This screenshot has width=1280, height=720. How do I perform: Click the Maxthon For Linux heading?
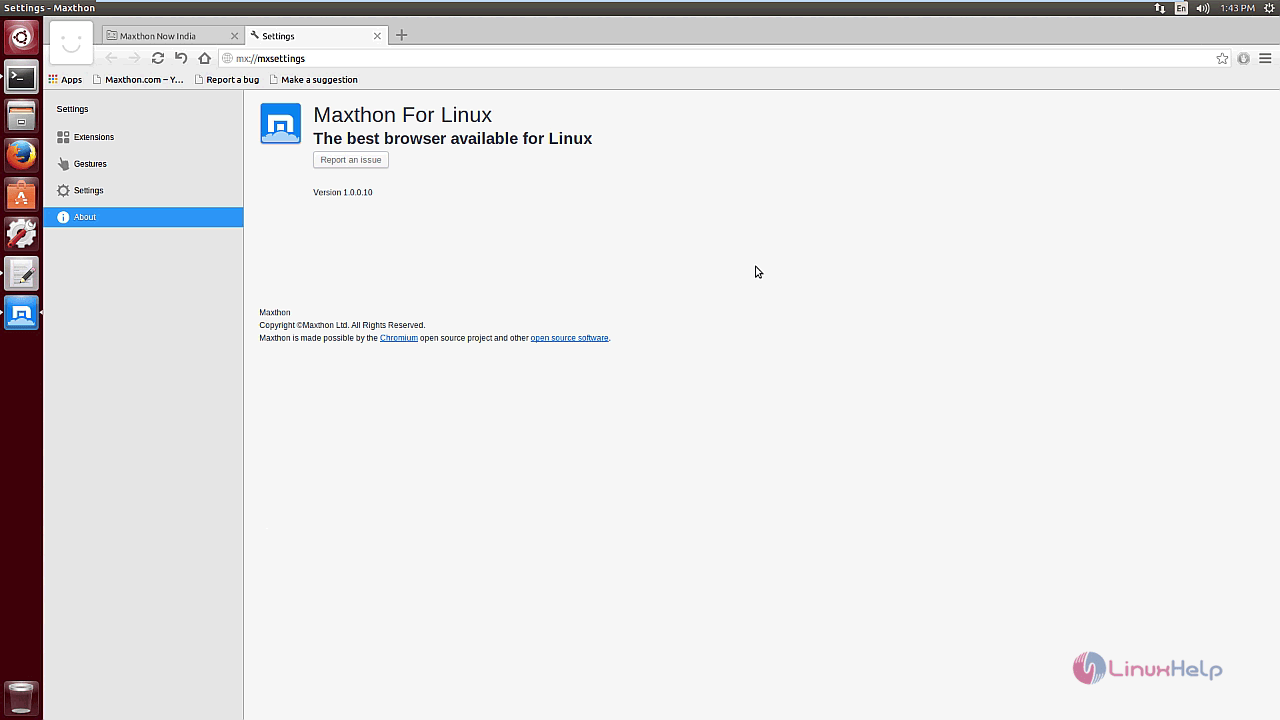coord(403,115)
